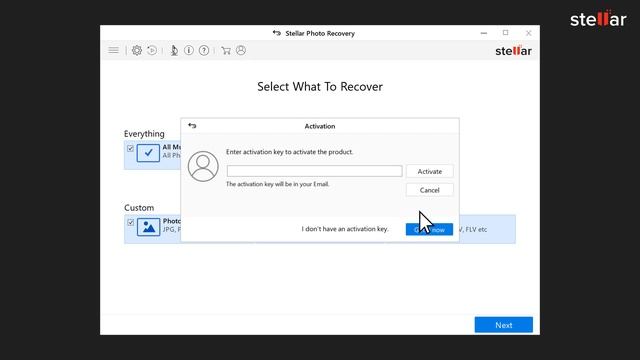This screenshot has height=360, width=640.
Task: Click the "Activation" dialog title
Action: (320, 126)
